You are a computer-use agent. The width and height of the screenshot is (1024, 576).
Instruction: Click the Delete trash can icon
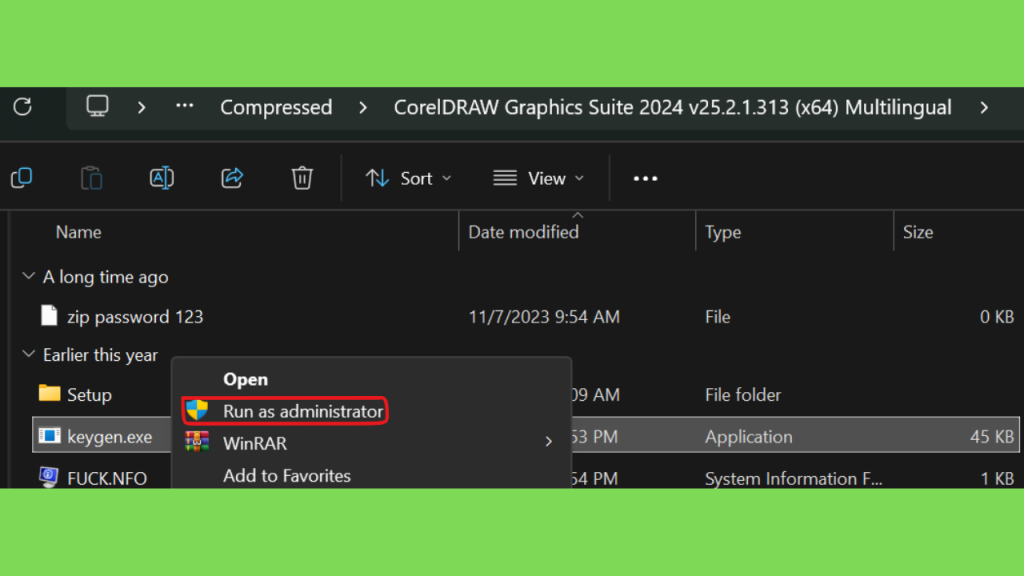pos(302,178)
